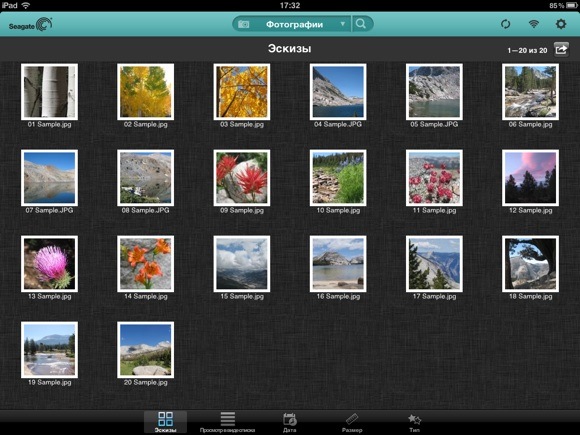Tap the share/export icon
580x435 pixels.
(561, 49)
